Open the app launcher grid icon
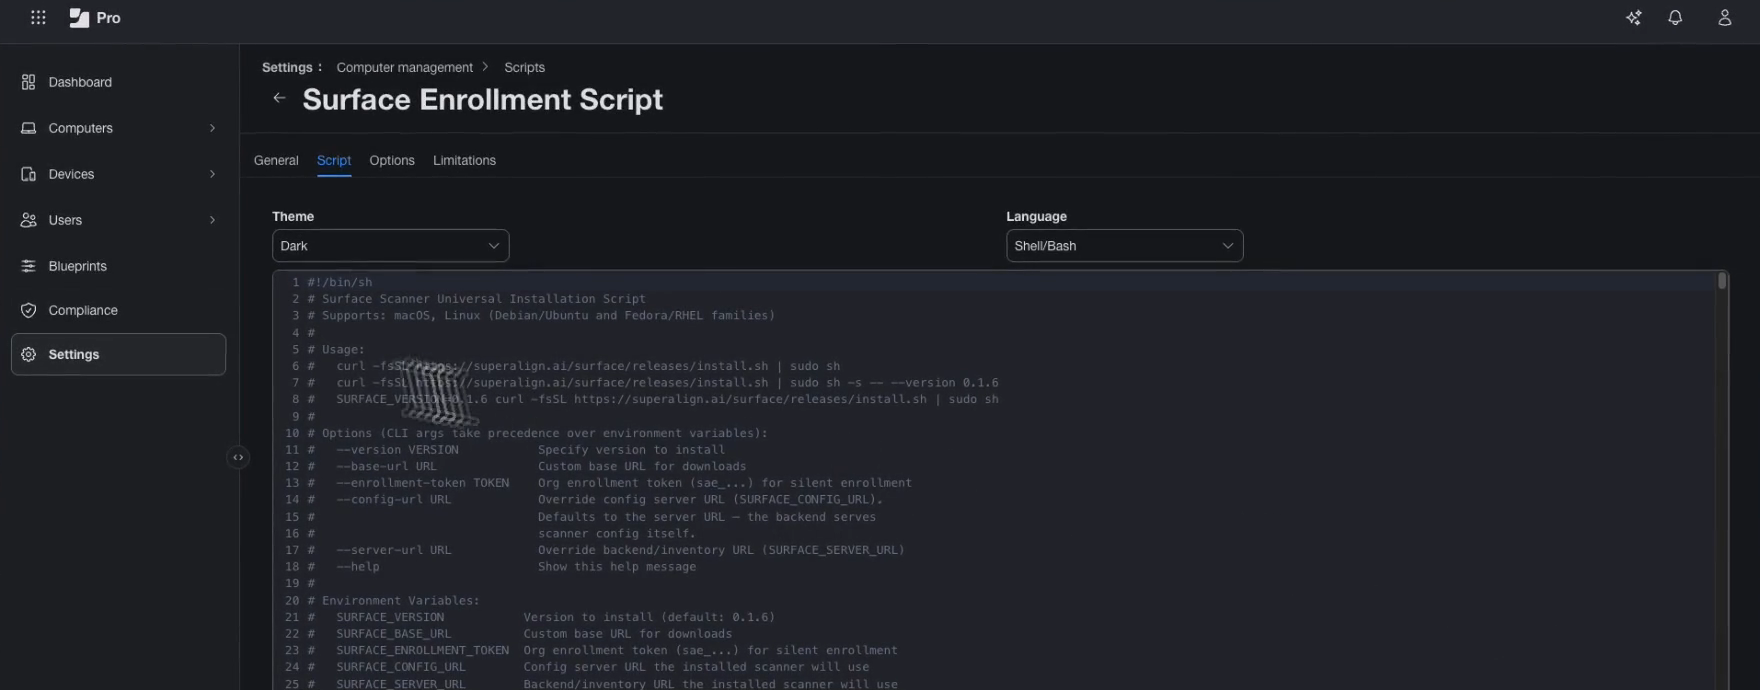Viewport: 1760px width, 690px height. pos(38,17)
